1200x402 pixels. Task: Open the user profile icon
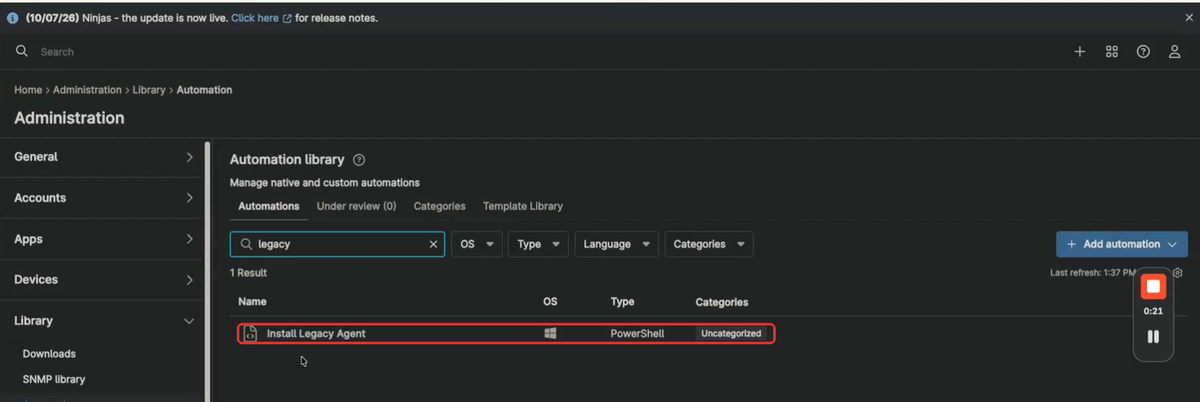[x=1175, y=52]
